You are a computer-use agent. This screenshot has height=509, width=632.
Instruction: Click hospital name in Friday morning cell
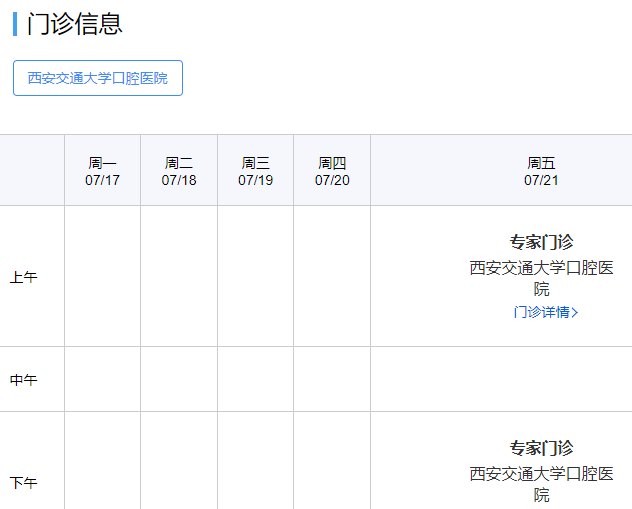(x=541, y=277)
